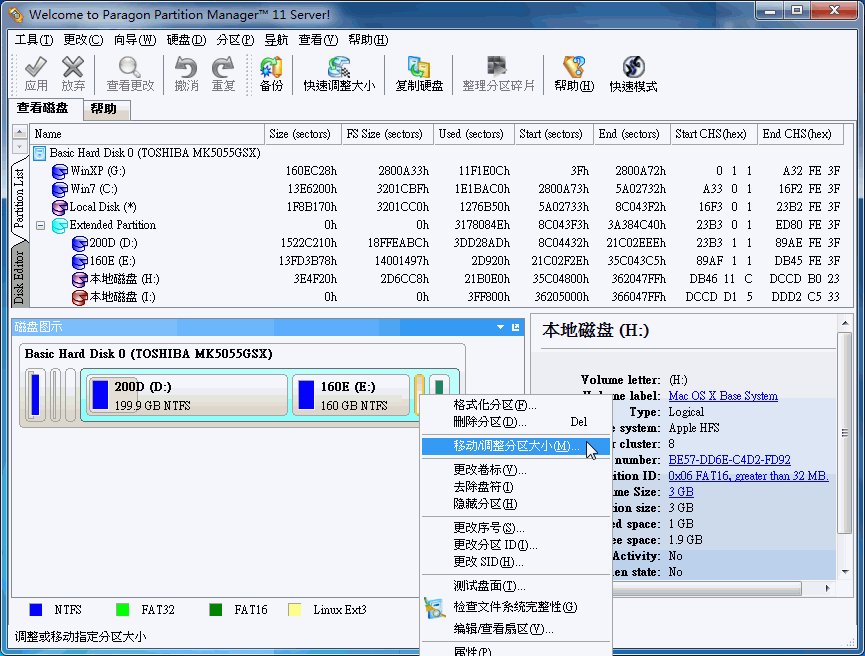Sort by Size (sectors) column header
Image resolution: width=865 pixels, height=656 pixels.
click(303, 134)
